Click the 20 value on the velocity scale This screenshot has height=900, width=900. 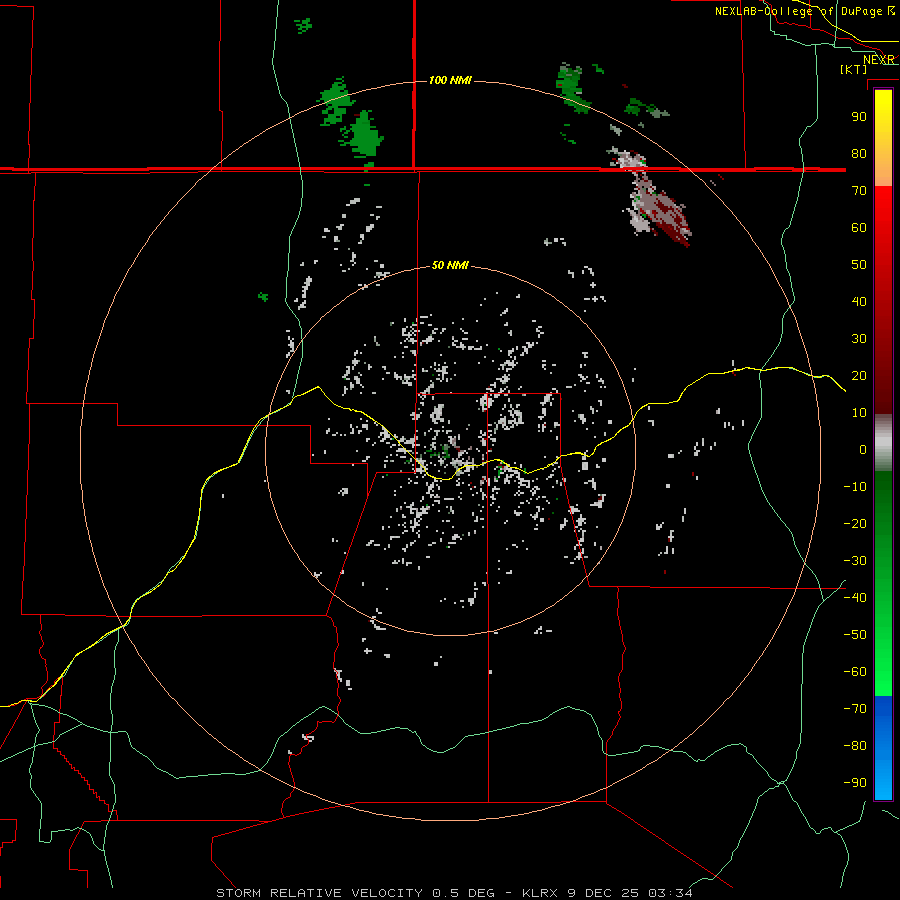(859, 375)
